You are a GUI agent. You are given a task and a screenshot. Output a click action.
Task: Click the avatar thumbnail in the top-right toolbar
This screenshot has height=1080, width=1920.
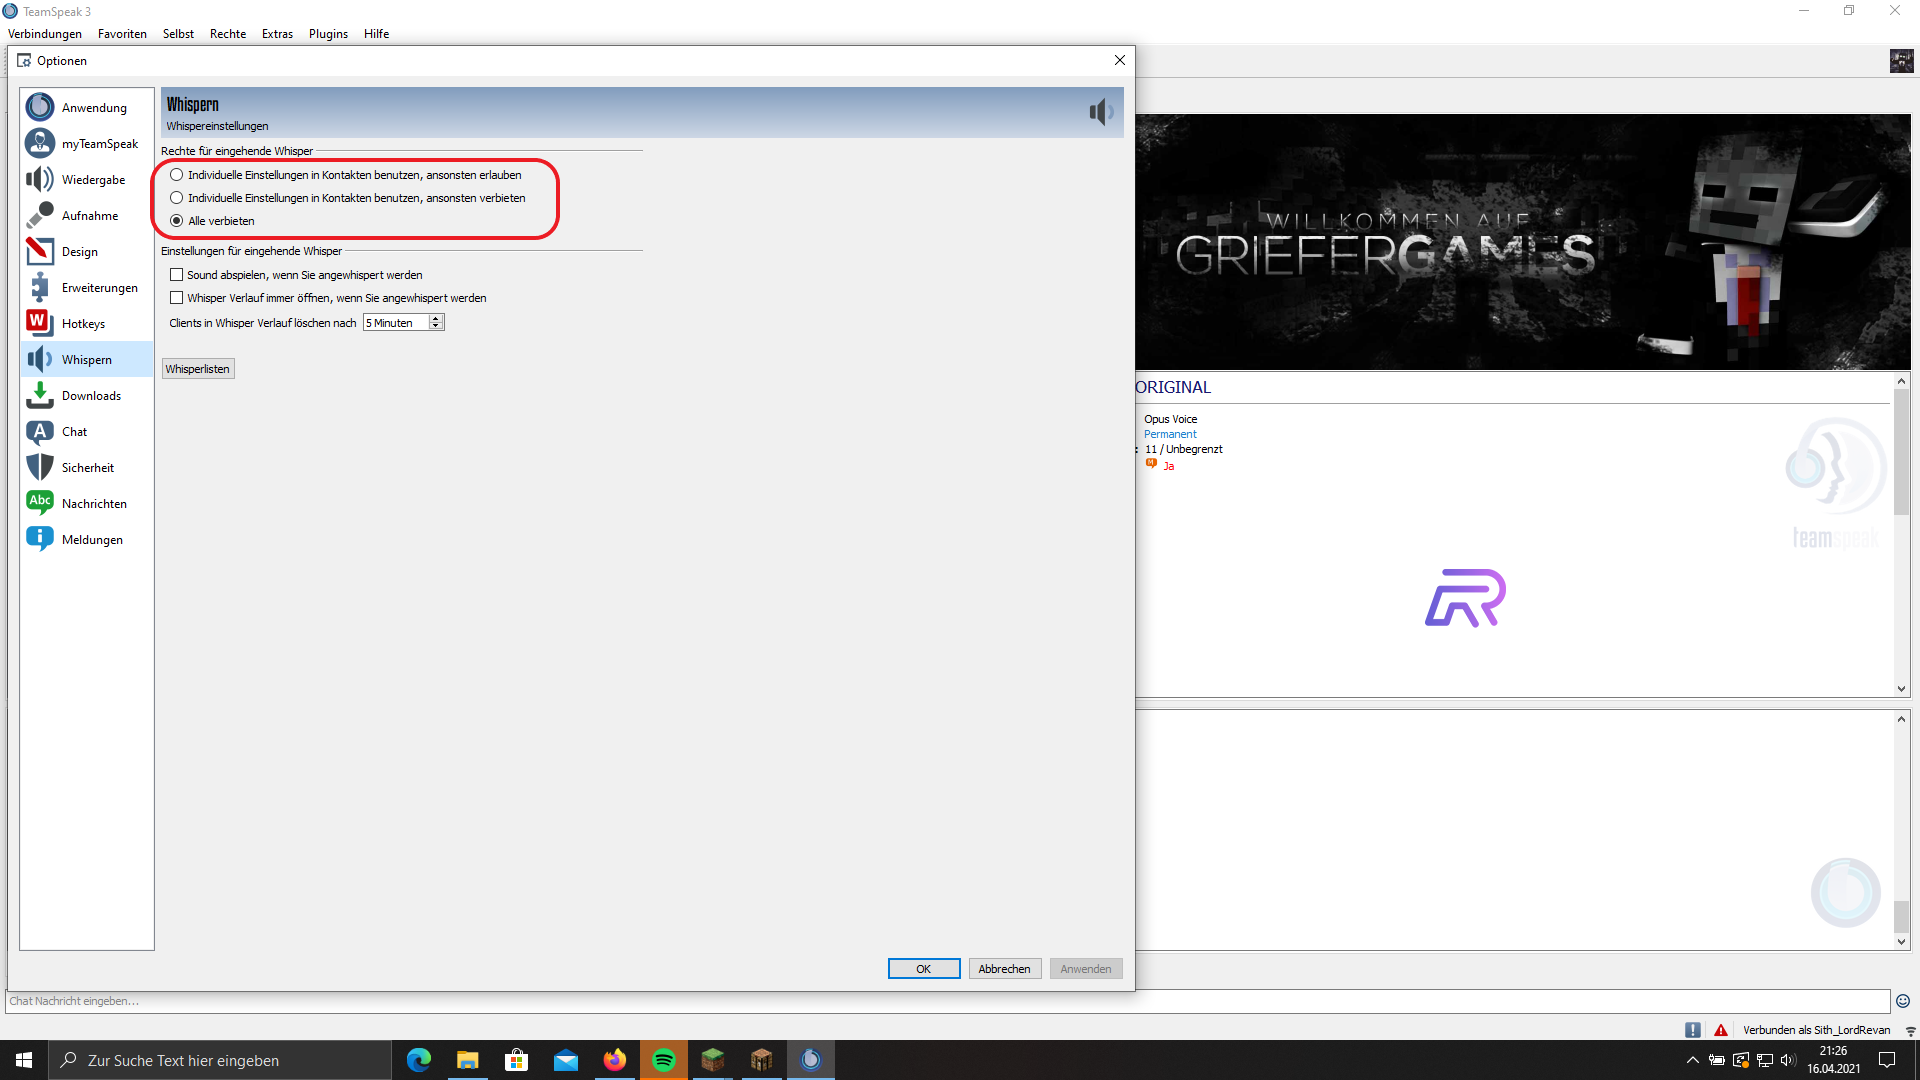tap(1901, 61)
